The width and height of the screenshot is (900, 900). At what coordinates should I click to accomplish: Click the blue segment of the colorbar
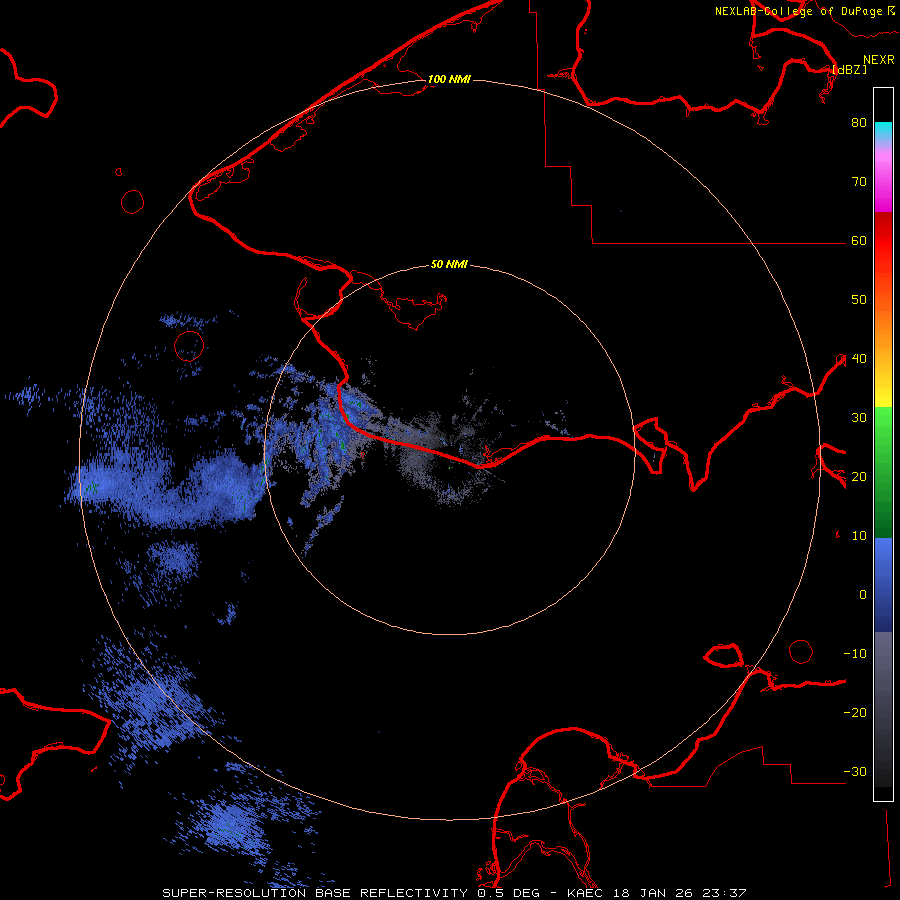[883, 585]
